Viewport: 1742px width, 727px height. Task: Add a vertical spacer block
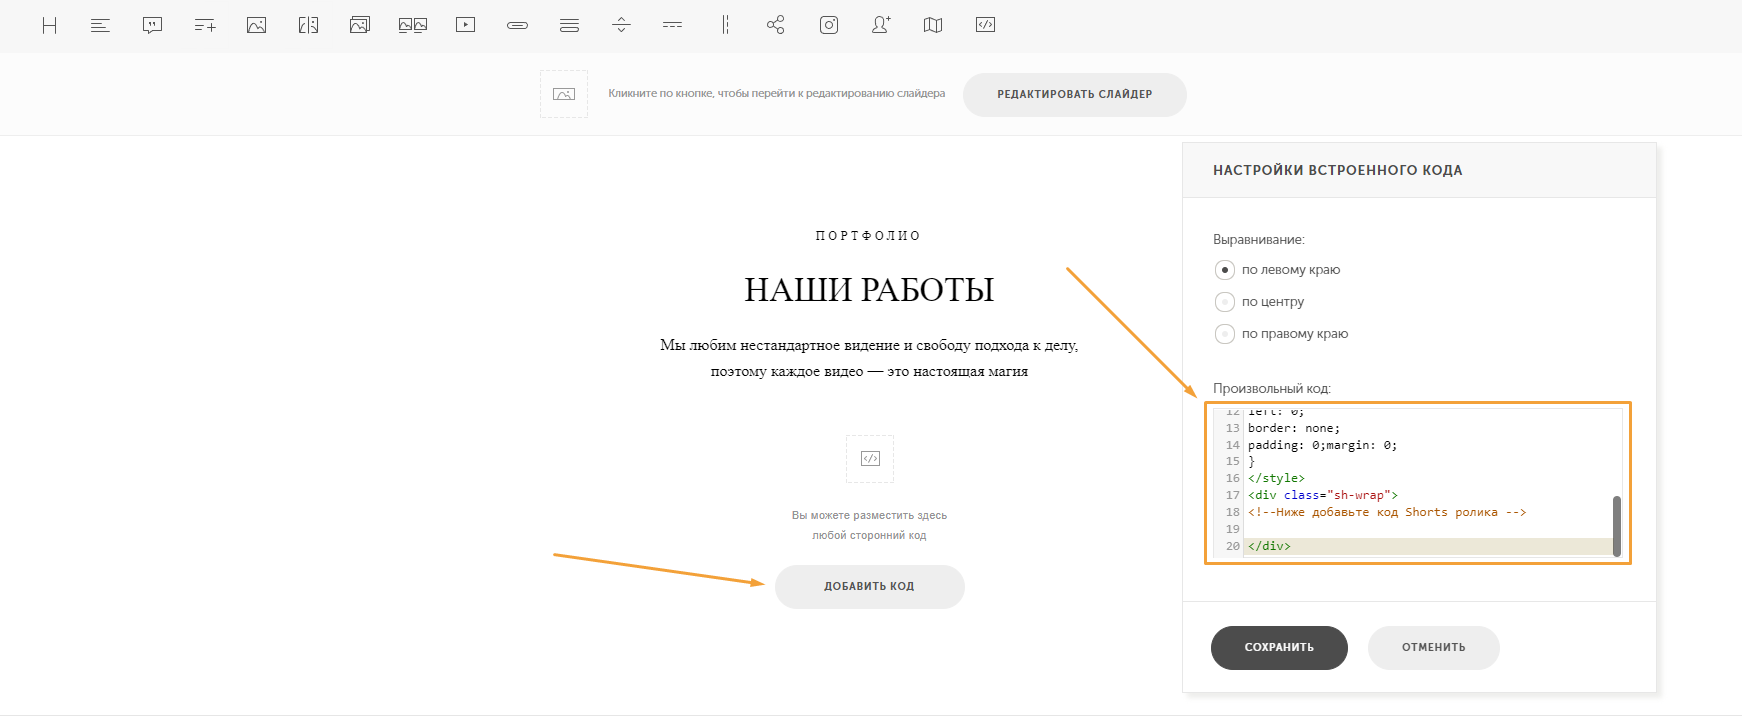point(621,25)
